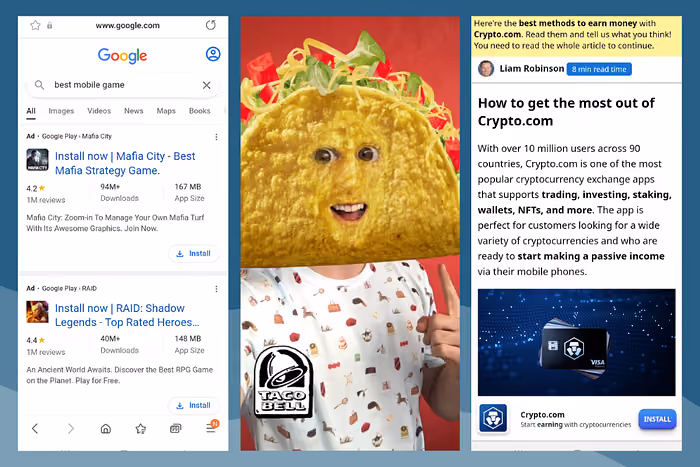Select the All results tab

click(x=31, y=111)
